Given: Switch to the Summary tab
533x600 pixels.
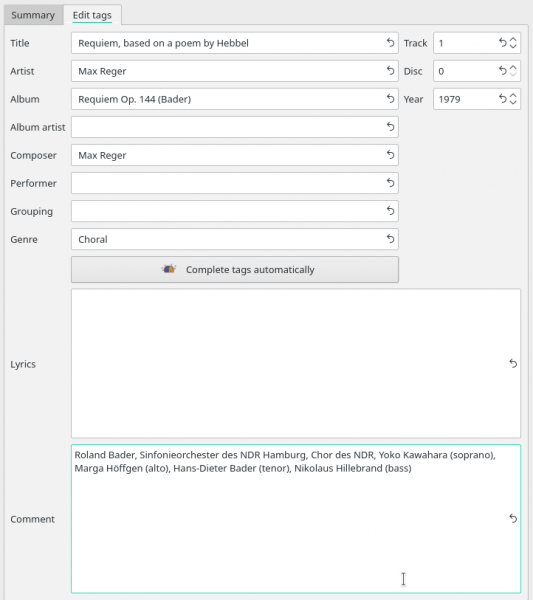Looking at the screenshot, I should (33, 15).
